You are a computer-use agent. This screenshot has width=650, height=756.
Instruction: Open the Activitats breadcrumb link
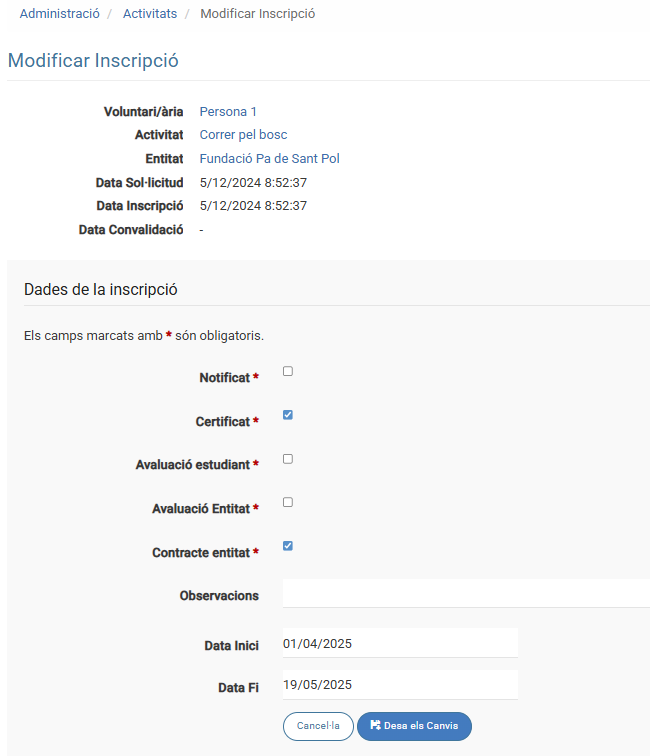click(x=150, y=14)
